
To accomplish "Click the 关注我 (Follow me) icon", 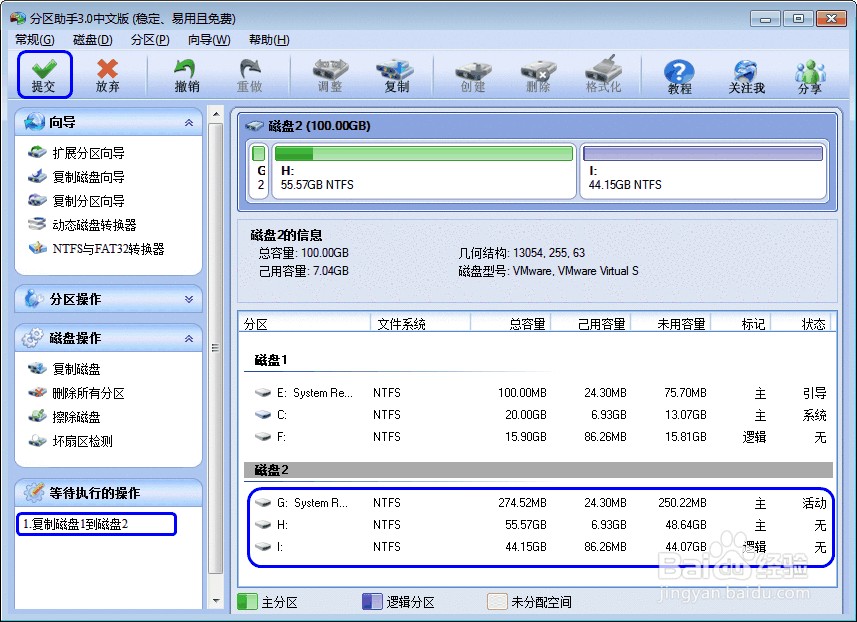I will click(746, 76).
